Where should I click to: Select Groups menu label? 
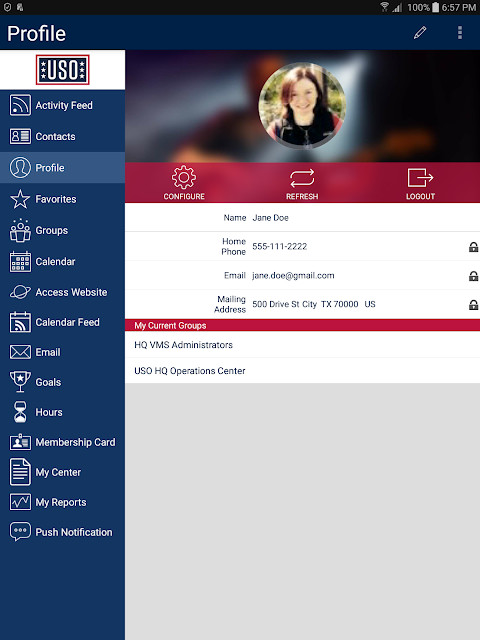point(52,230)
